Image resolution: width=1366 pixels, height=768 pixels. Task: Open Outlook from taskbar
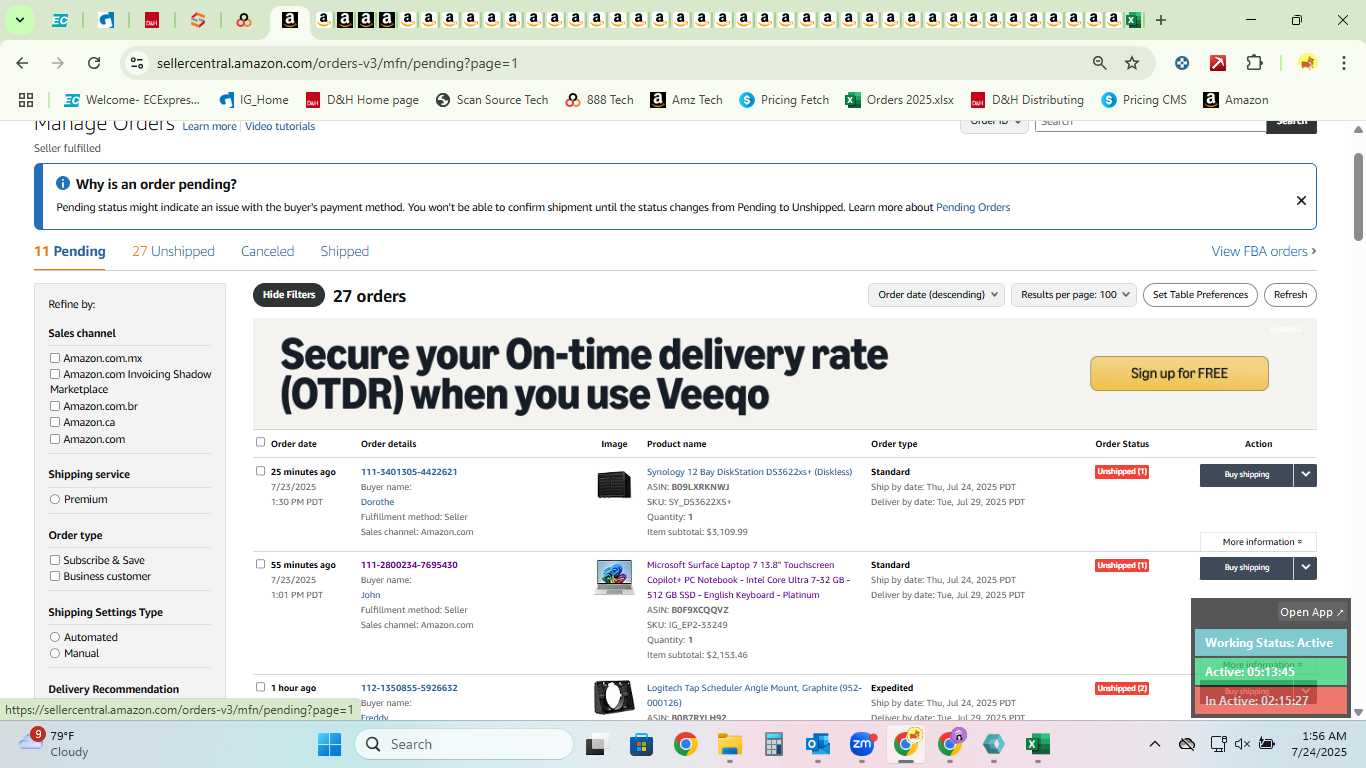coord(818,744)
